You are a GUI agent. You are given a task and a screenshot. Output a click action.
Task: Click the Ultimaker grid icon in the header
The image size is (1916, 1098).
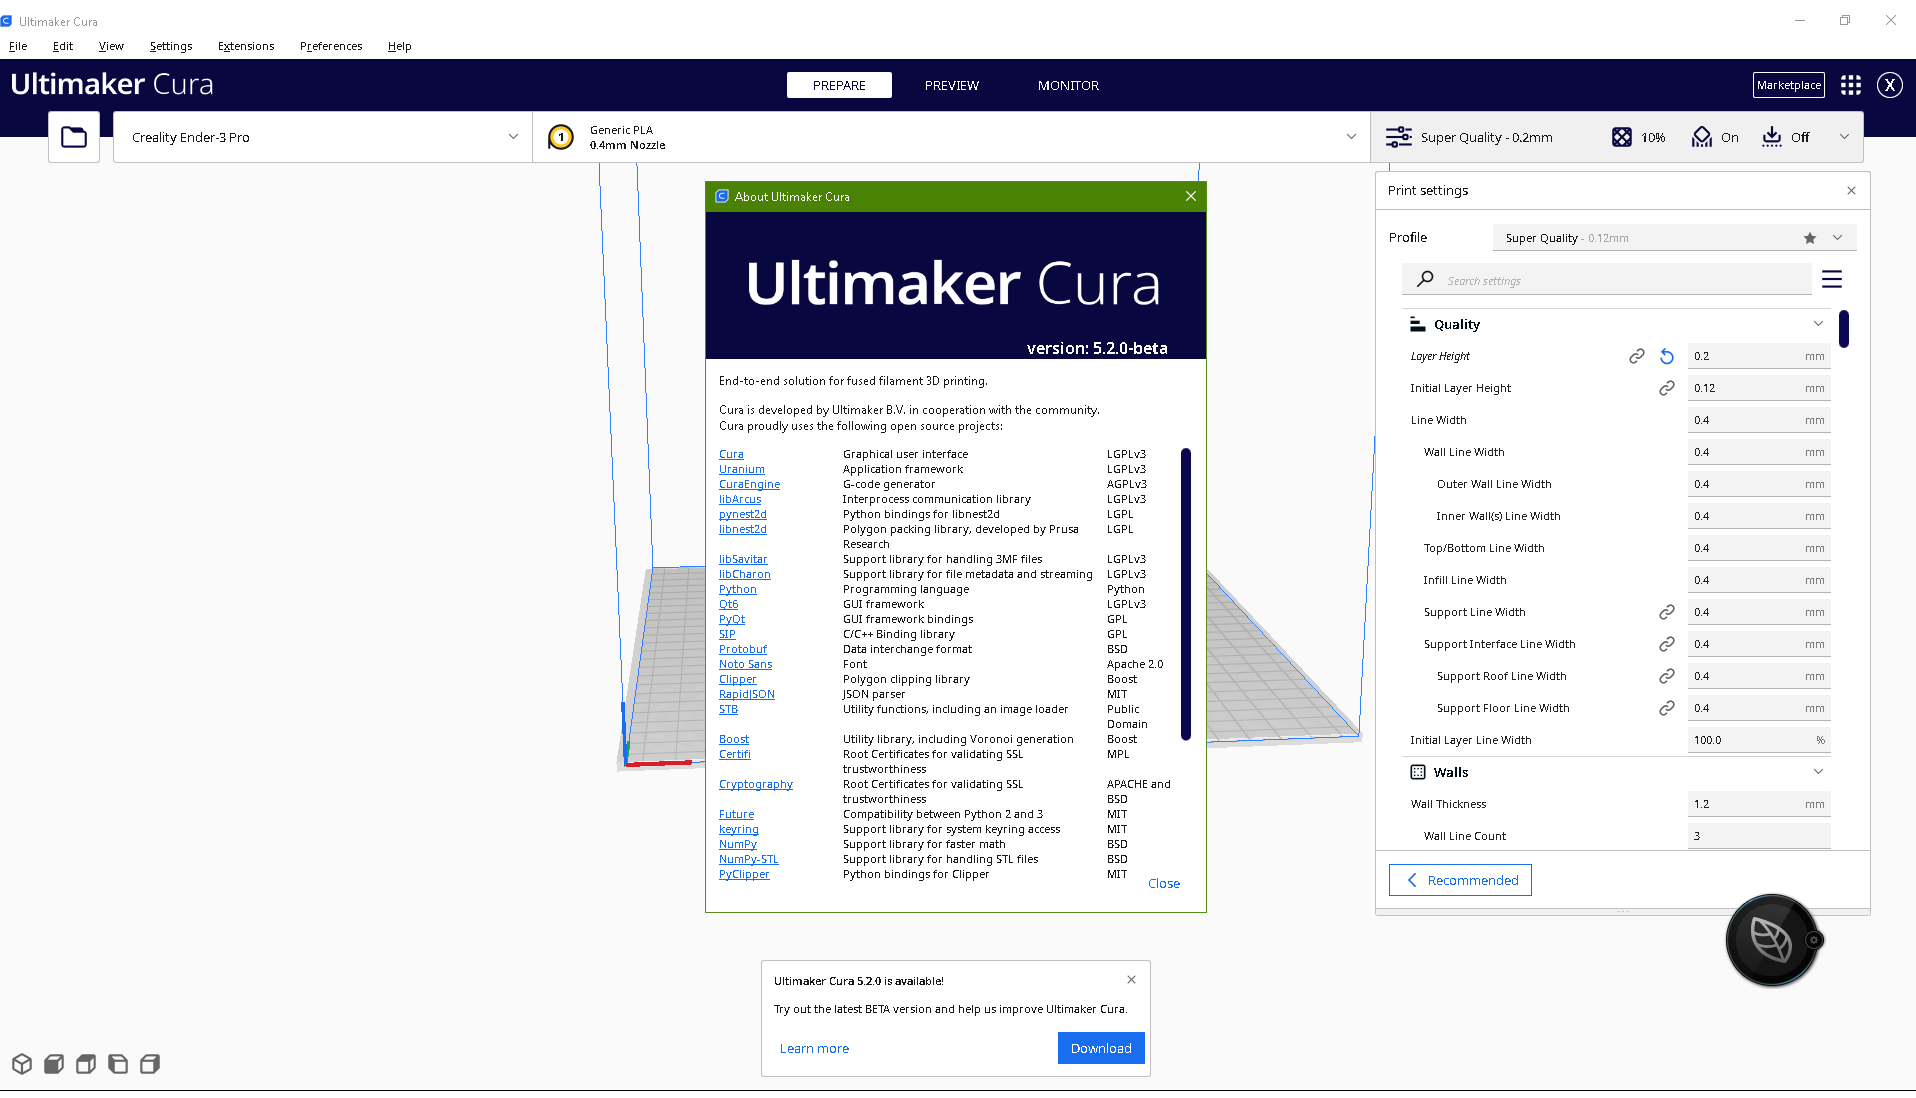pyautogui.click(x=1850, y=85)
